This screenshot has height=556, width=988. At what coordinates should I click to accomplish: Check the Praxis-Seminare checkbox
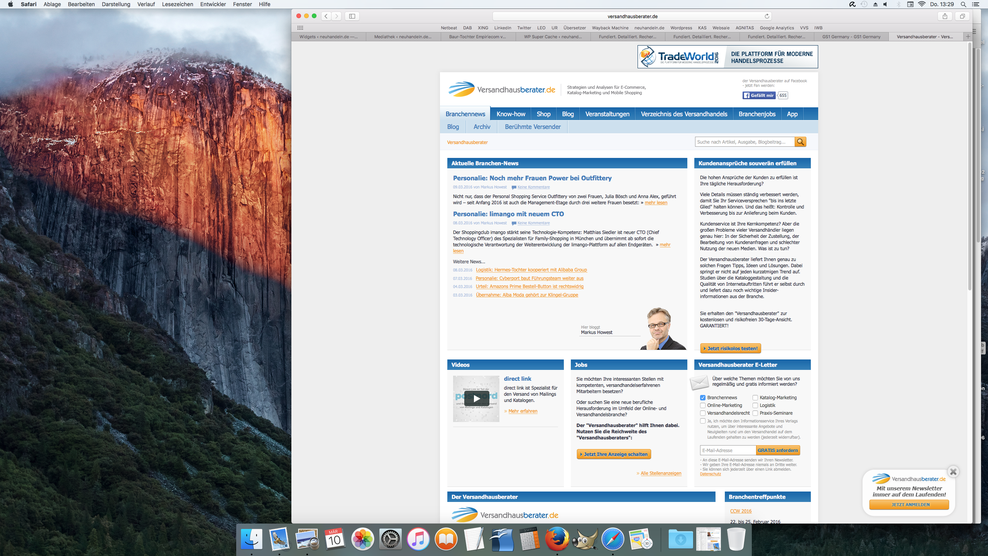click(x=755, y=413)
